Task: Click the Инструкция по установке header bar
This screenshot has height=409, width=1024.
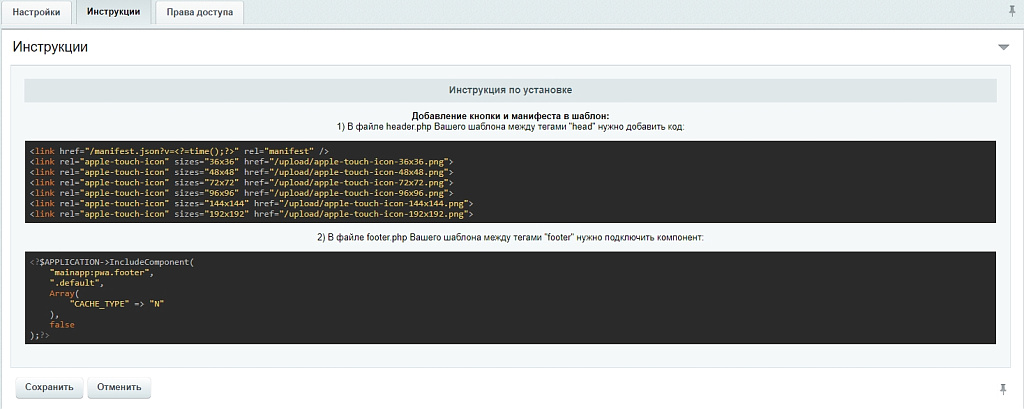Action: click(510, 90)
